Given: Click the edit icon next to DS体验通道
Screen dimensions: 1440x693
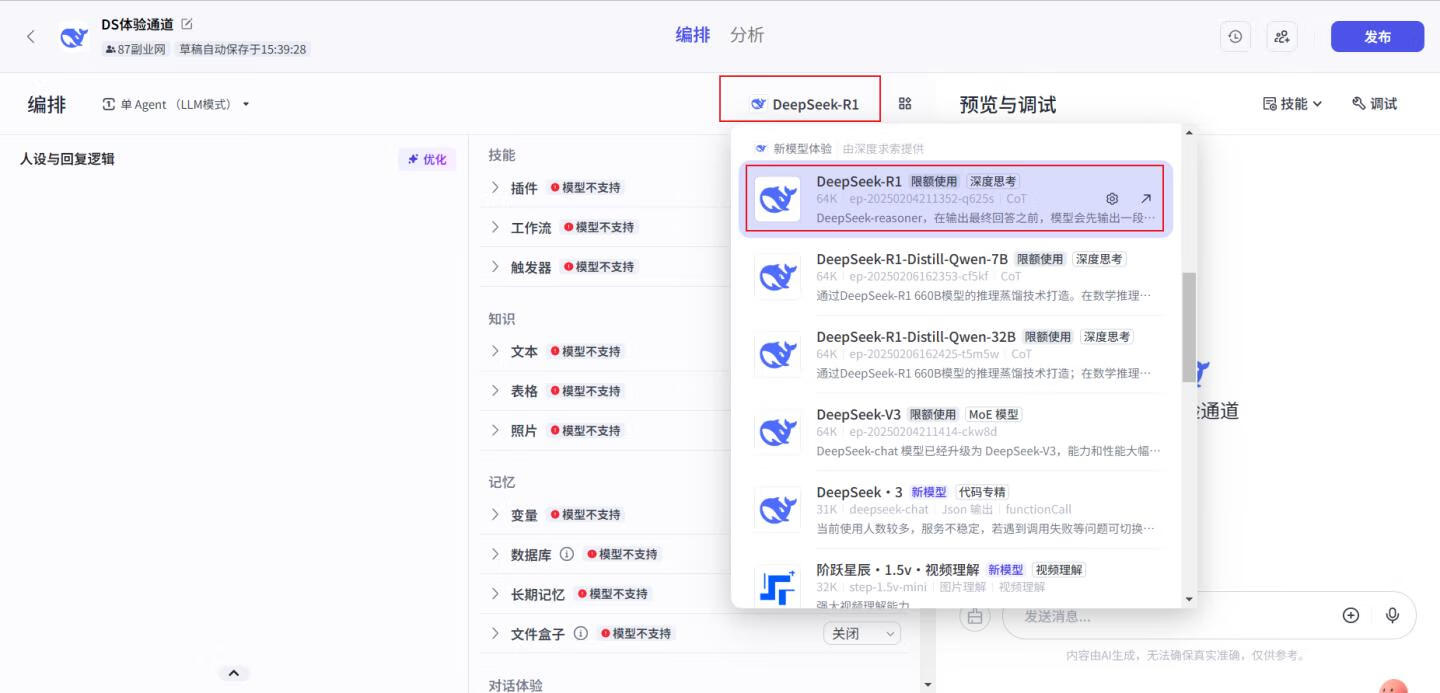Looking at the screenshot, I should tap(184, 23).
